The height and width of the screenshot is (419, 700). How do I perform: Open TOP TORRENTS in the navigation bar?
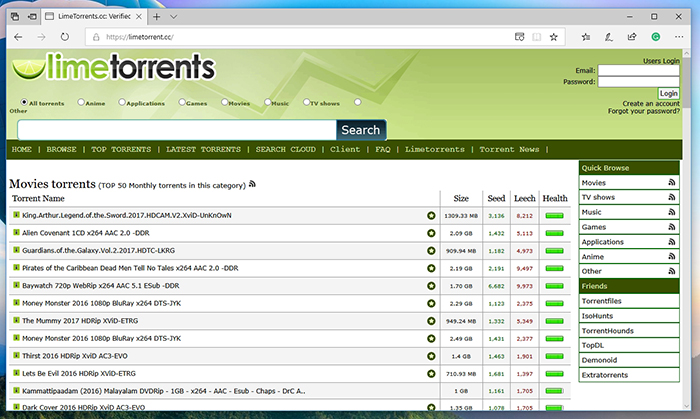[121, 149]
